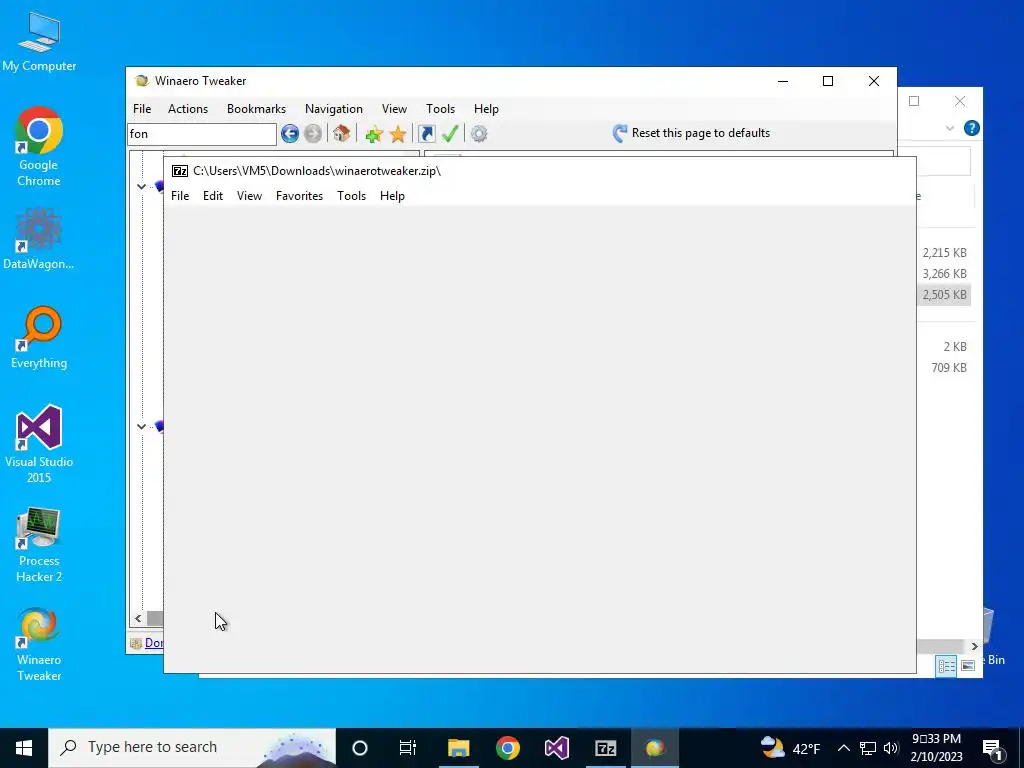Switch to Winaero Tweaker taskbar button

(x=655, y=748)
